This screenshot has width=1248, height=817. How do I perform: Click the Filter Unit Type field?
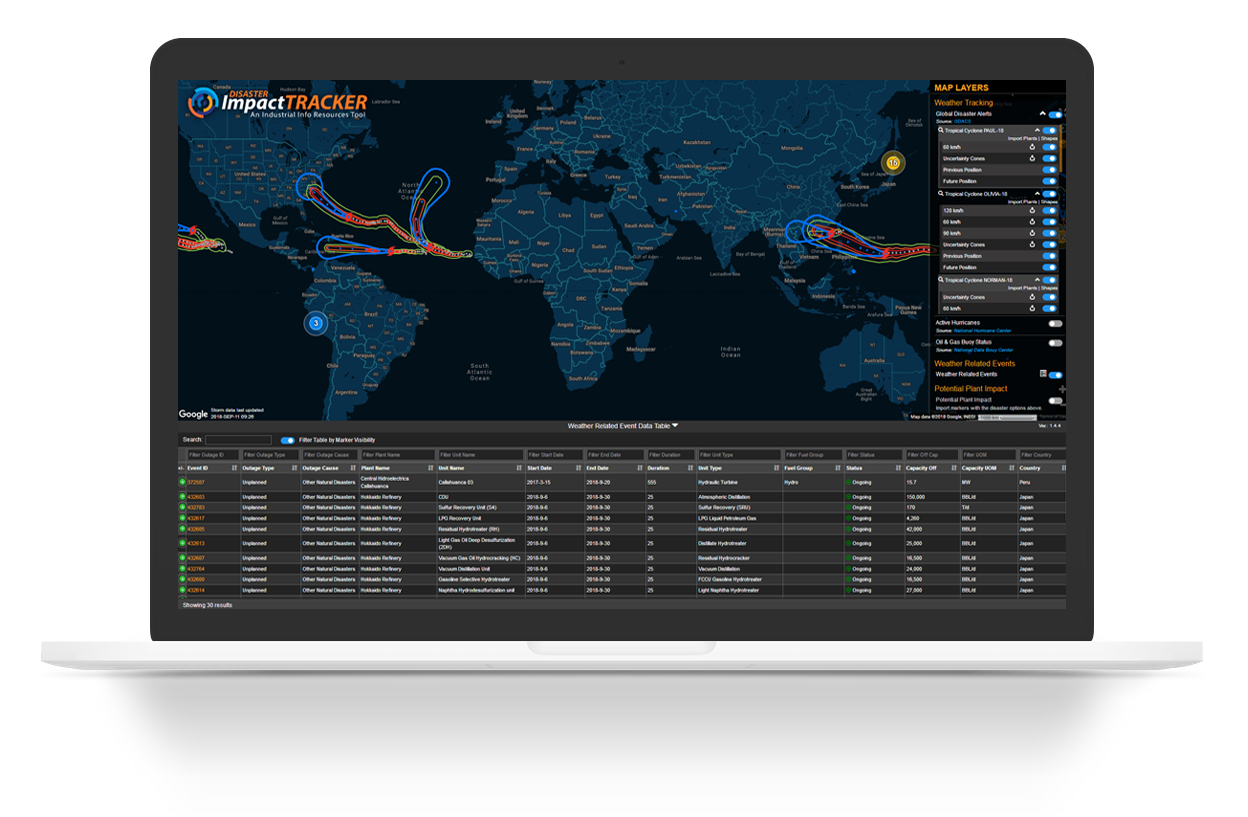[x=740, y=455]
